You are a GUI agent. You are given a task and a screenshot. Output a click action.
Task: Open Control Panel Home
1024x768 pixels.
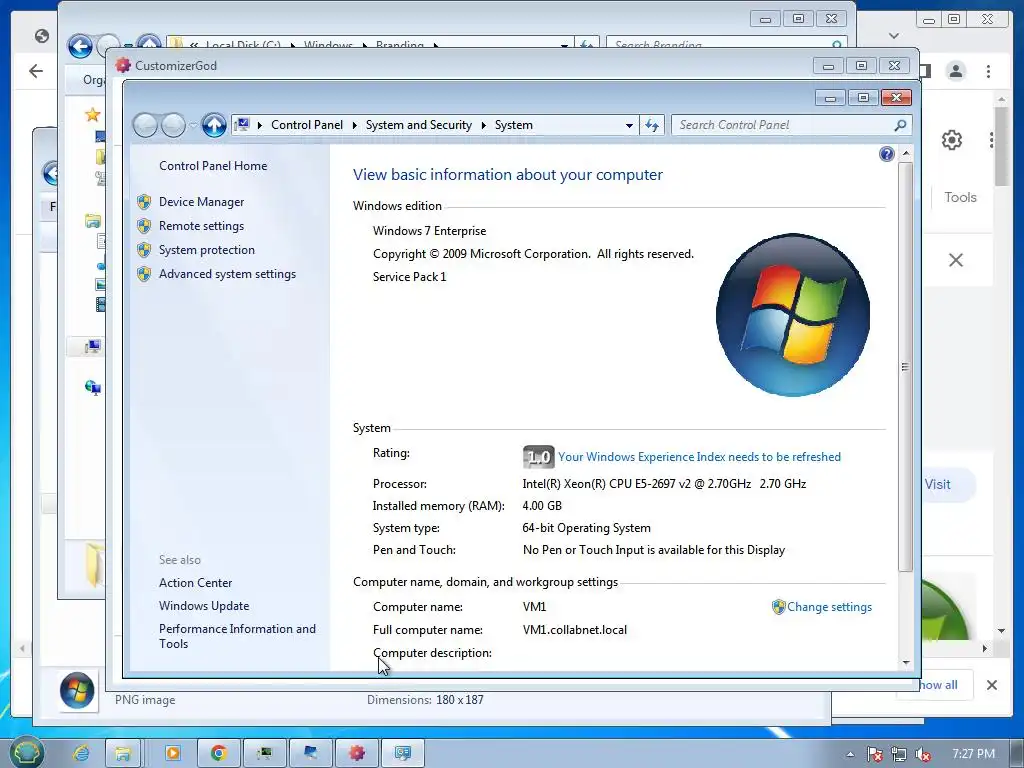point(213,166)
